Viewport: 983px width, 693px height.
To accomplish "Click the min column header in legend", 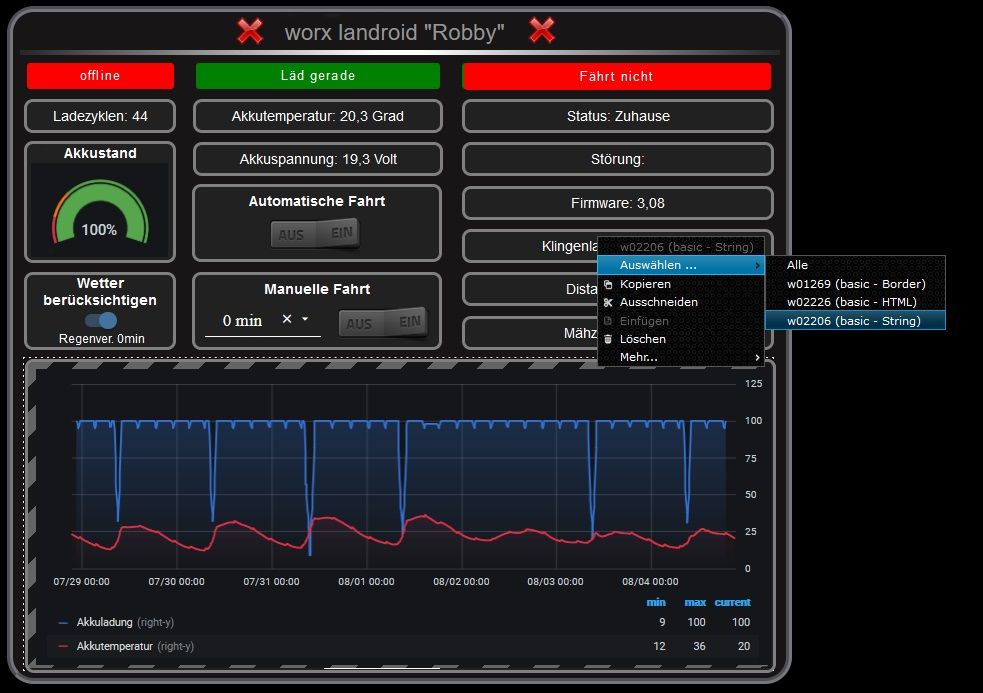I will point(656,603).
